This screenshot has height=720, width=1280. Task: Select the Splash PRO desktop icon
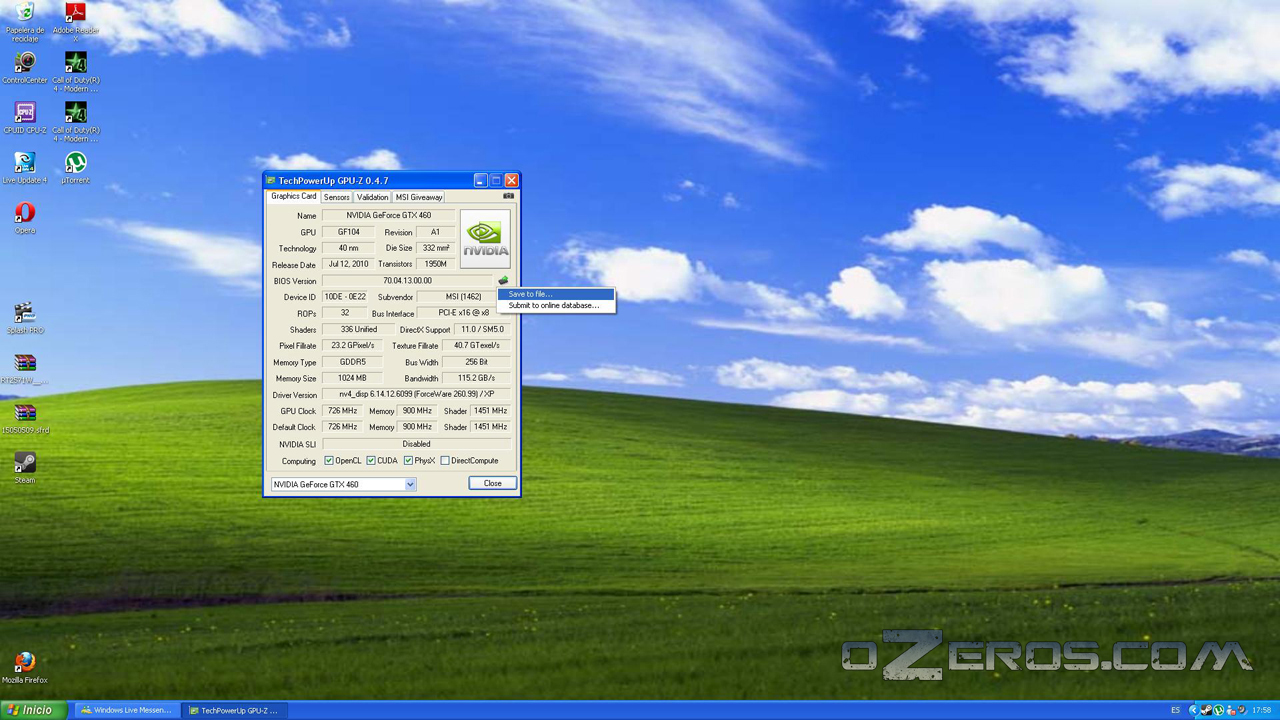25,319
